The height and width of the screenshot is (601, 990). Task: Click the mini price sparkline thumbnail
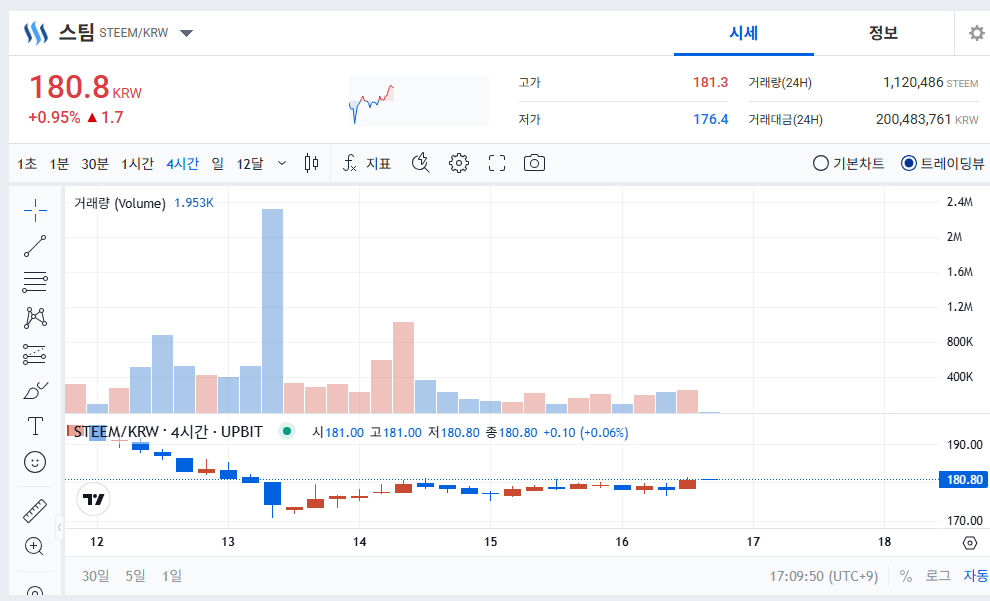pyautogui.click(x=419, y=101)
